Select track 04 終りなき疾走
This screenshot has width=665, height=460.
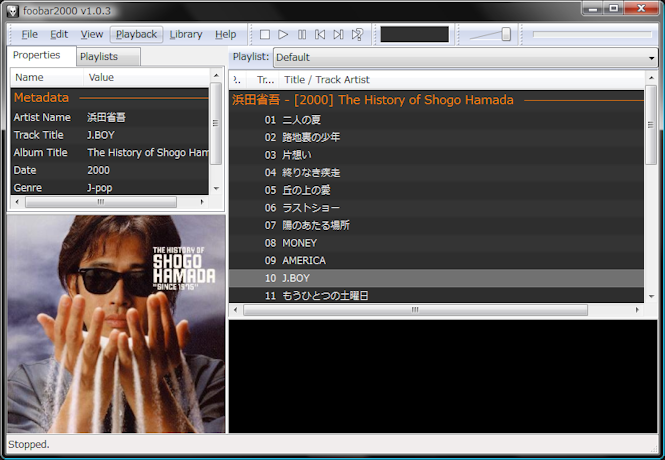pos(436,173)
